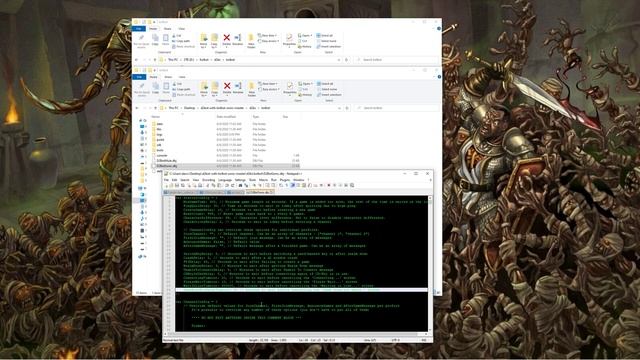The width and height of the screenshot is (640, 360).
Task: Click the New file icon in Notepad++ toolbar
Action: pos(166,185)
